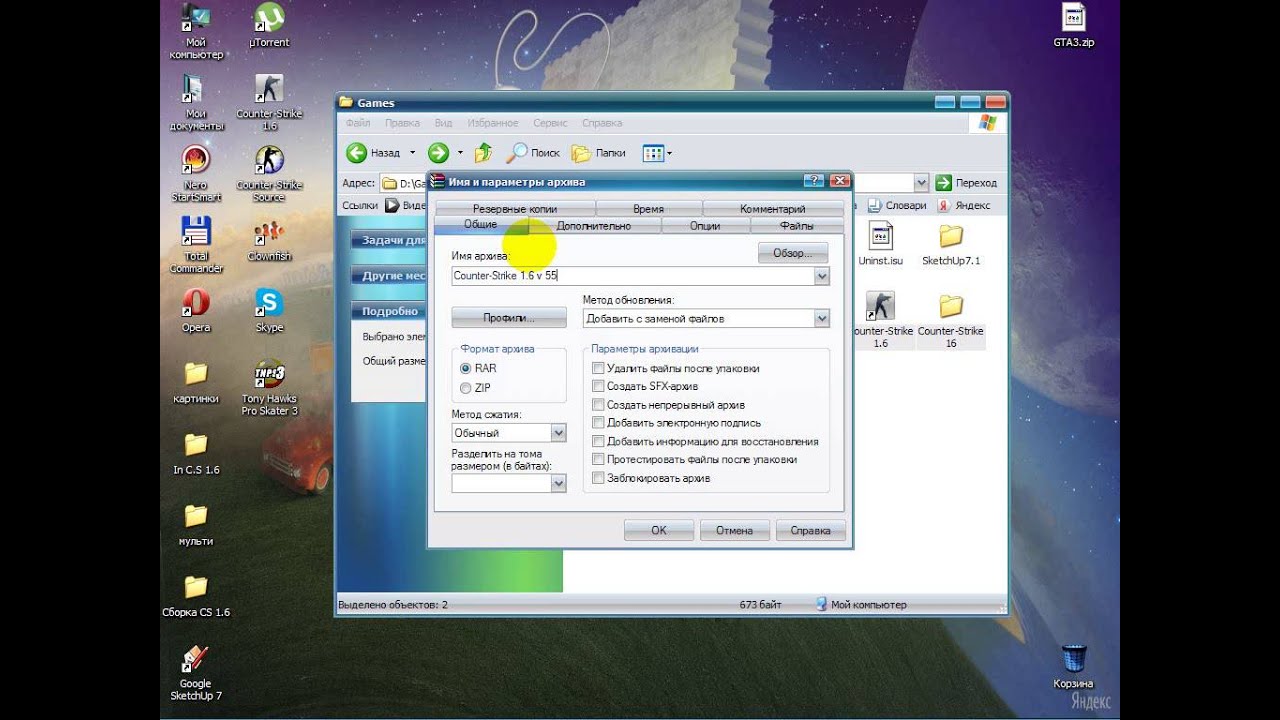The height and width of the screenshot is (720, 1280).
Task: Launch Google SketchUp 7 desktop icon
Action: click(196, 674)
